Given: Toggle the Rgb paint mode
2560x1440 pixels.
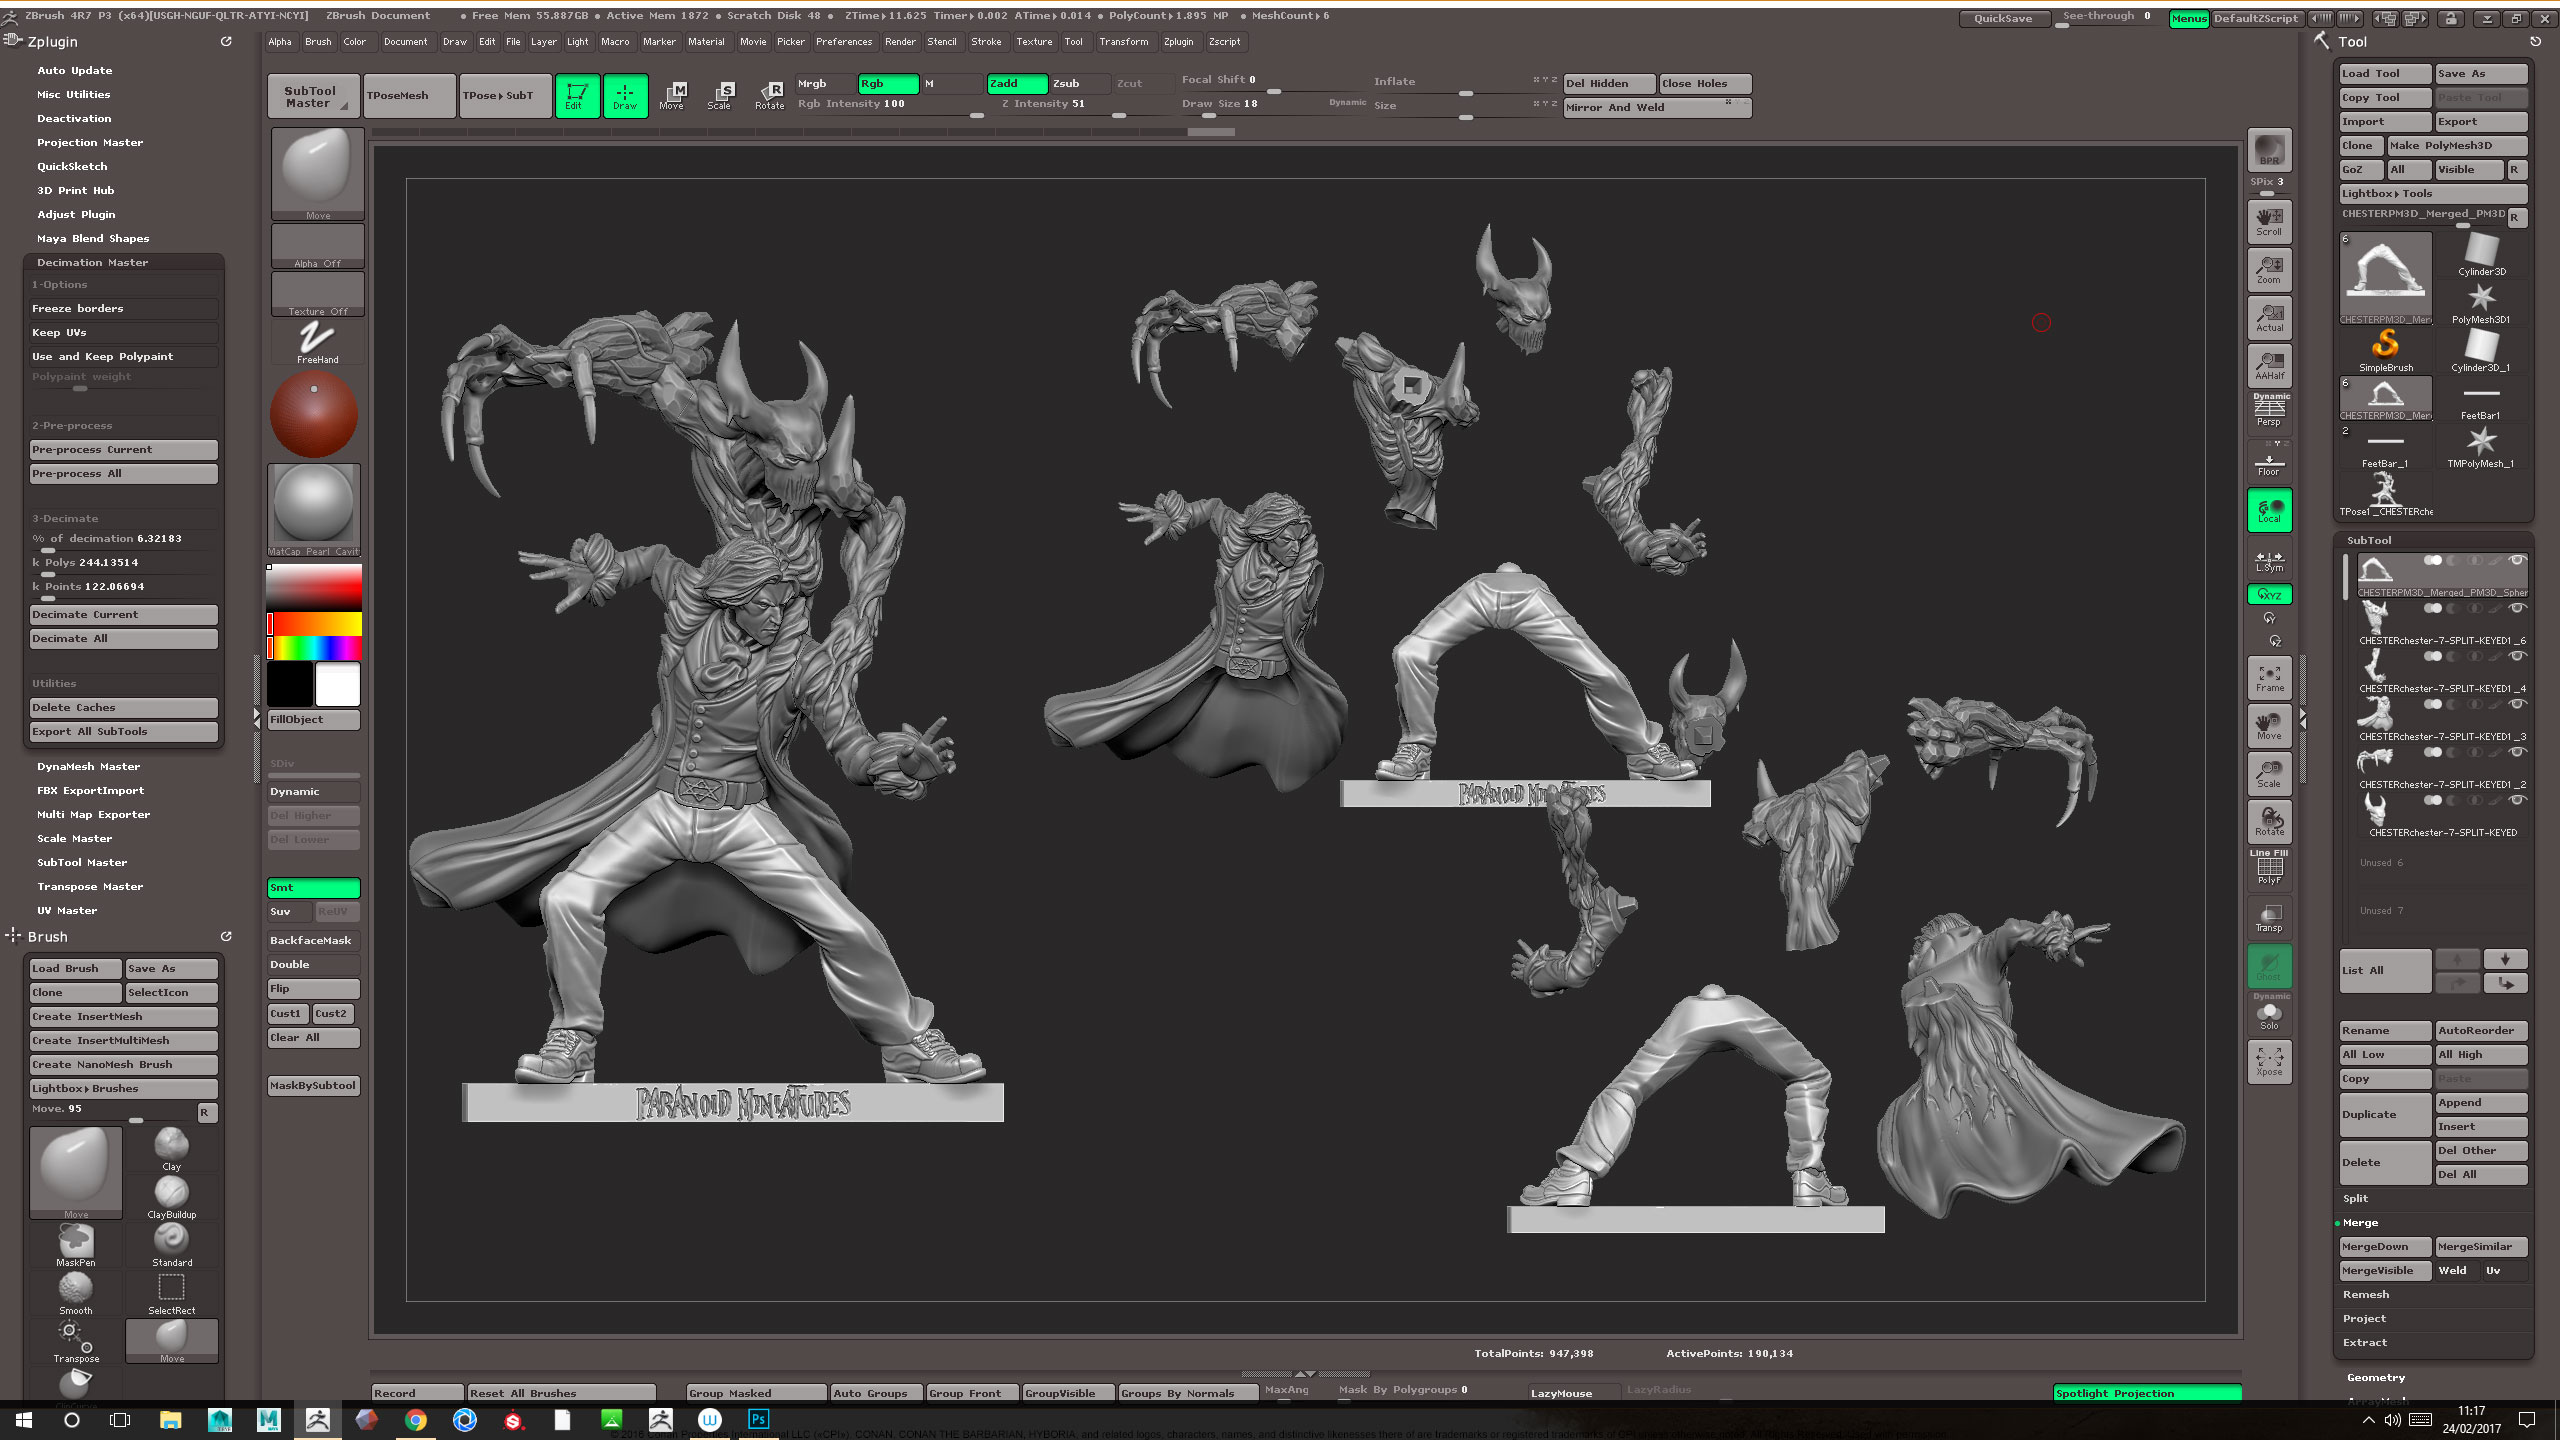Looking at the screenshot, I should (x=888, y=83).
